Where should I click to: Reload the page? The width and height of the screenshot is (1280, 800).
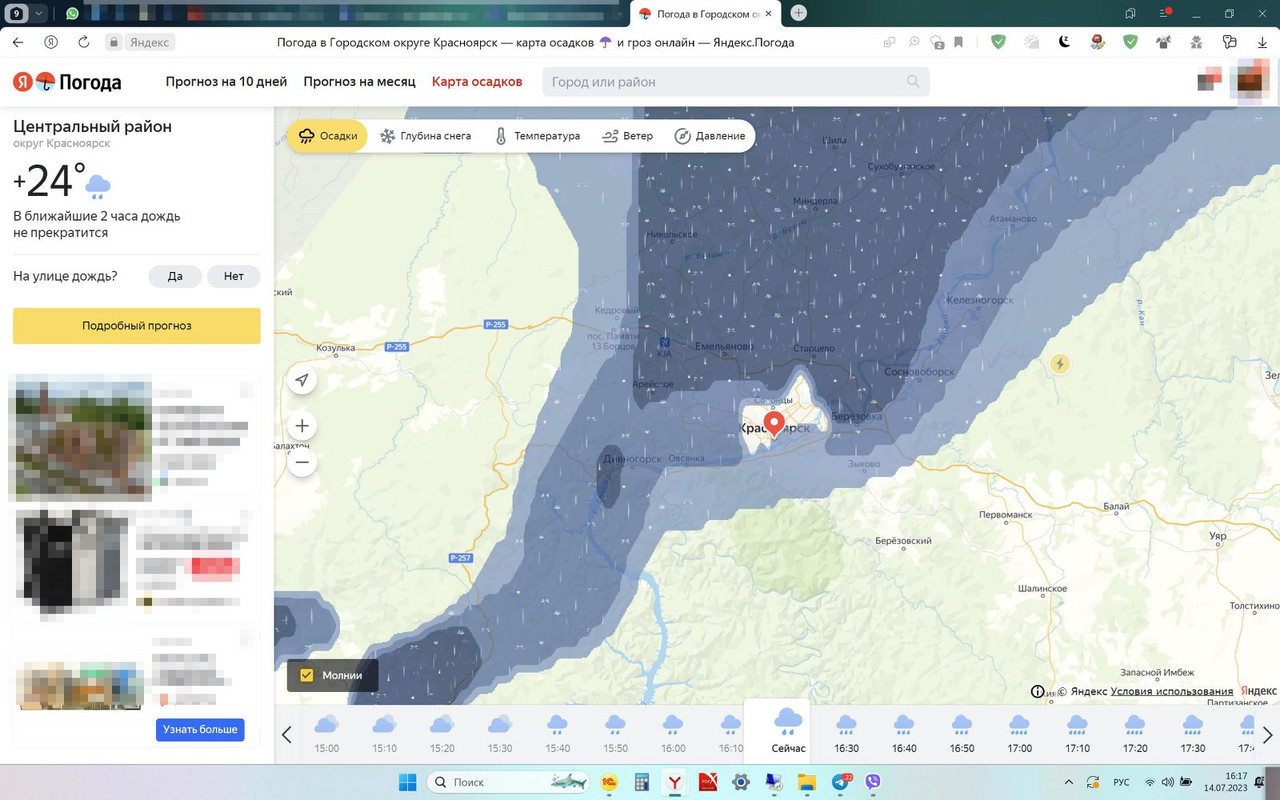83,42
